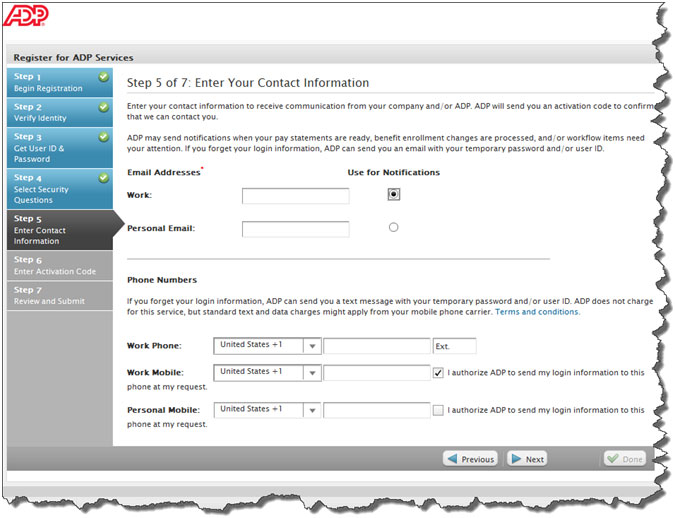
Task: Click the 'Email Addresses' label
Action: (x=164, y=173)
